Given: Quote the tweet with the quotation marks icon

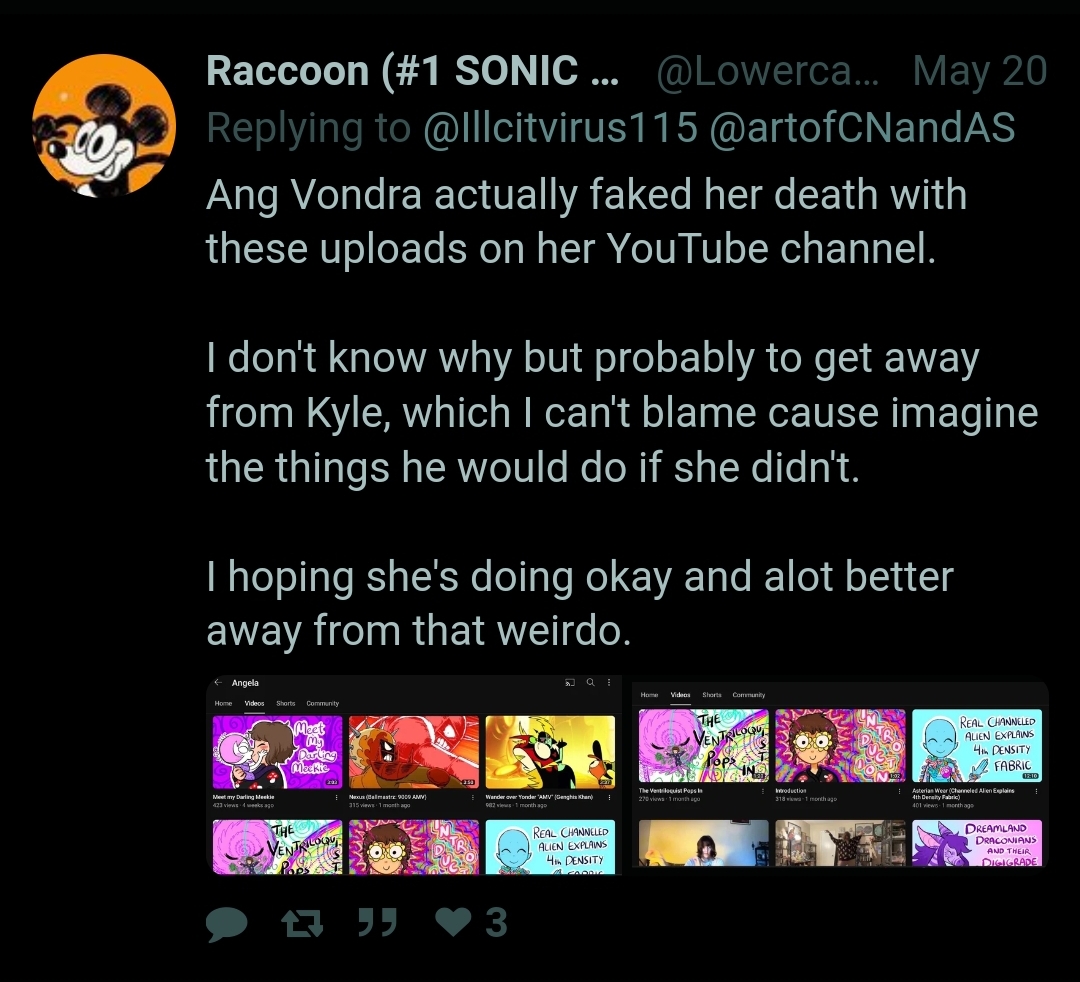Looking at the screenshot, I should (x=377, y=923).
